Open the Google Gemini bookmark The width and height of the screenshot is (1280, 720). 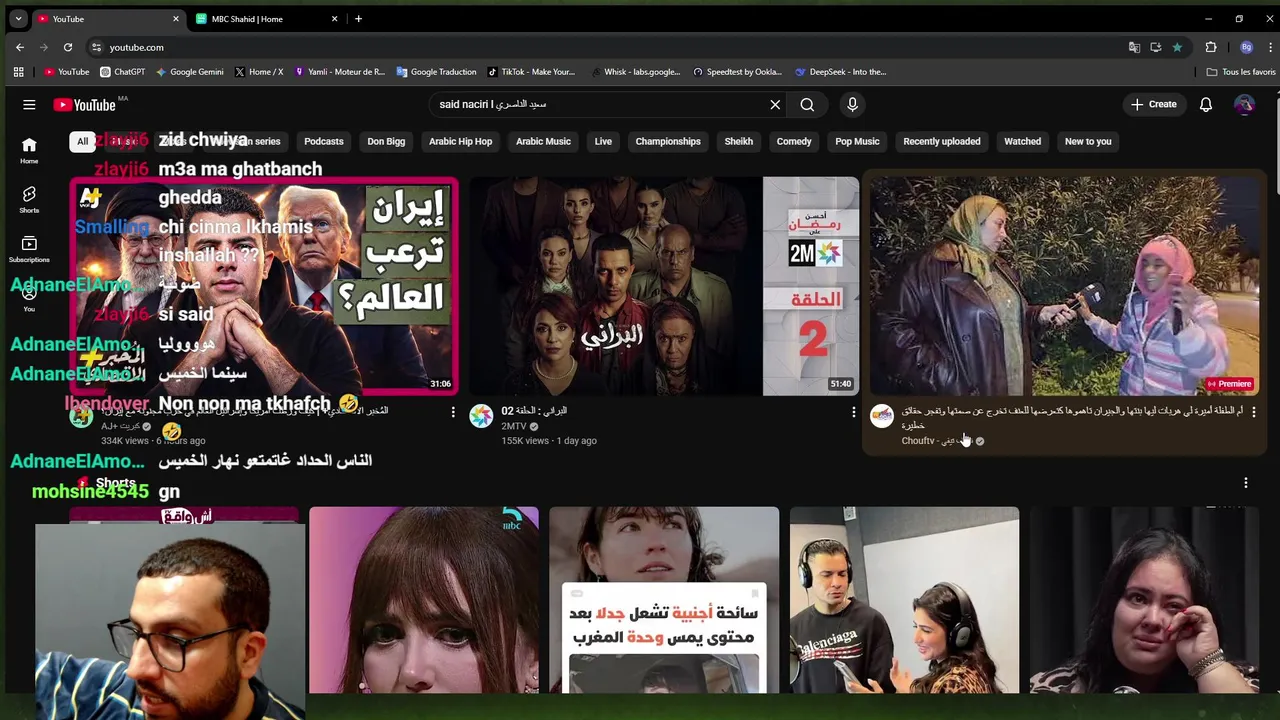(189, 72)
